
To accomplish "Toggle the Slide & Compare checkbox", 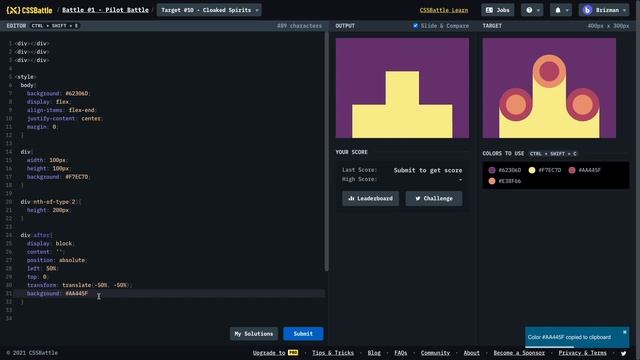I will (x=415, y=26).
